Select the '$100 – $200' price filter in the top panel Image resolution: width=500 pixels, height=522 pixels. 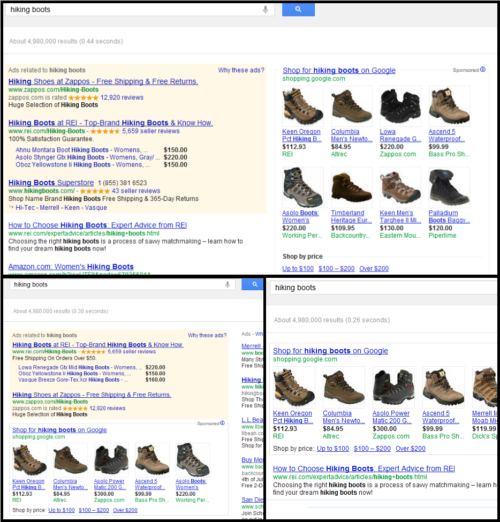336,268
